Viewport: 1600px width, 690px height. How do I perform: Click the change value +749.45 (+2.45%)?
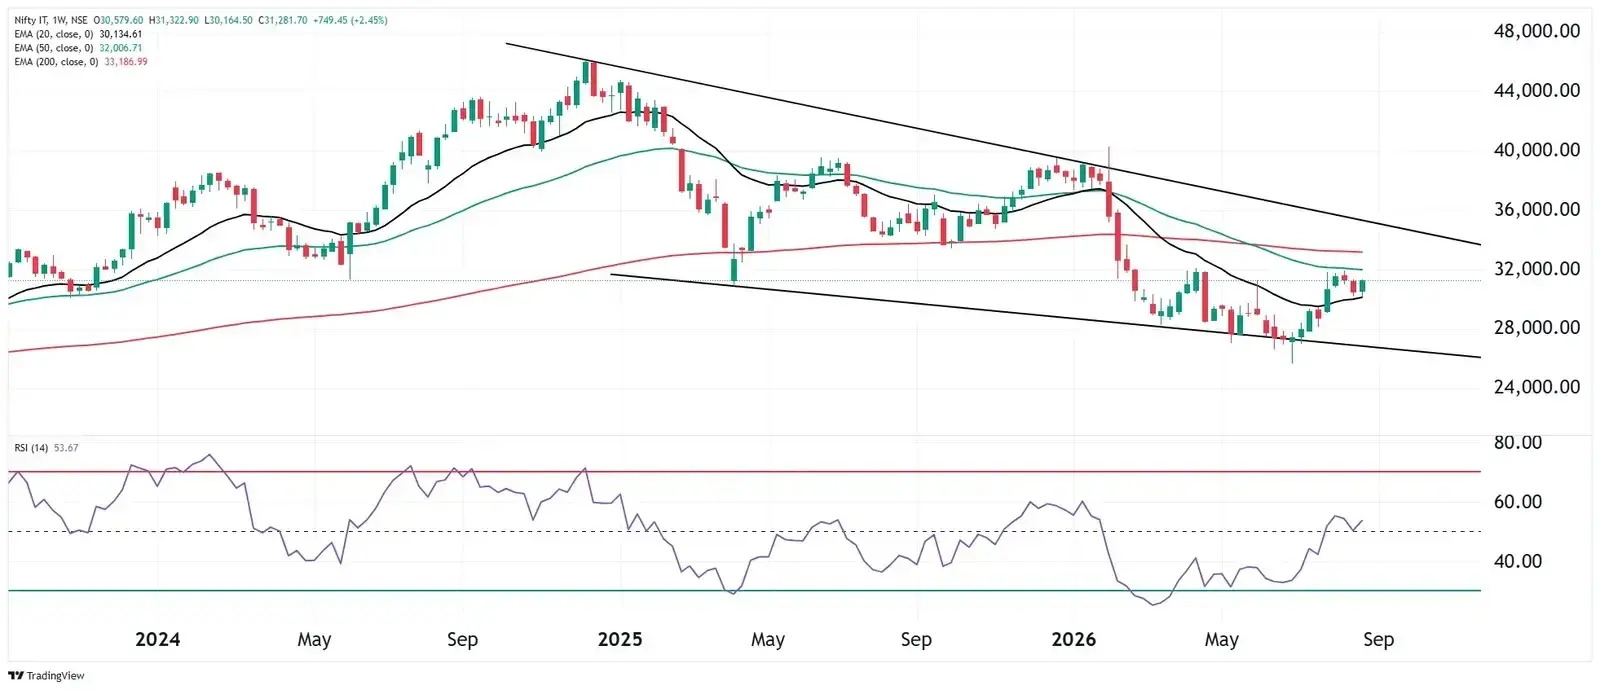coord(350,20)
